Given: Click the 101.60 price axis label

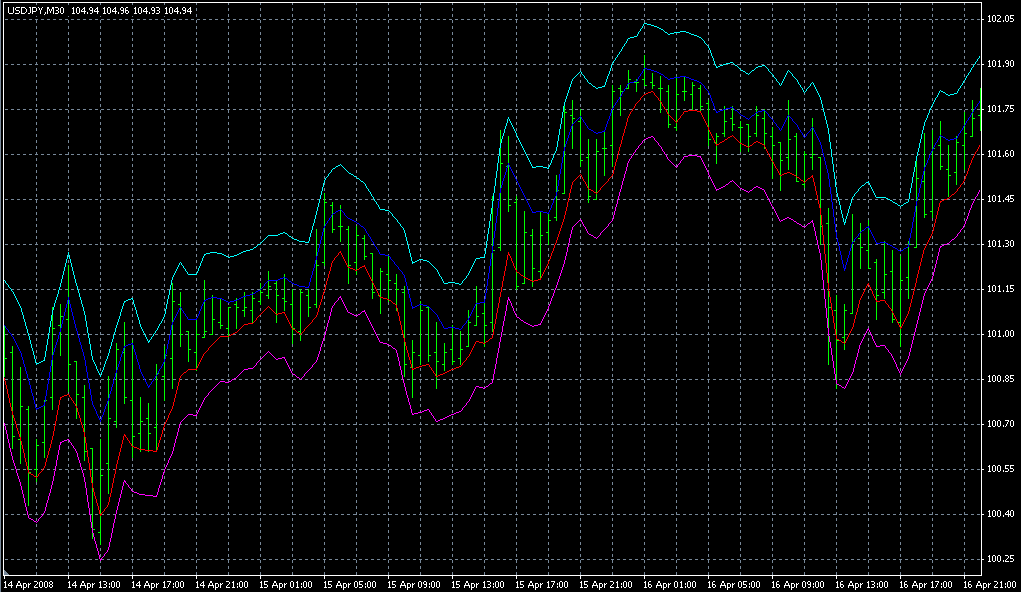Looking at the screenshot, I should point(1001,154).
